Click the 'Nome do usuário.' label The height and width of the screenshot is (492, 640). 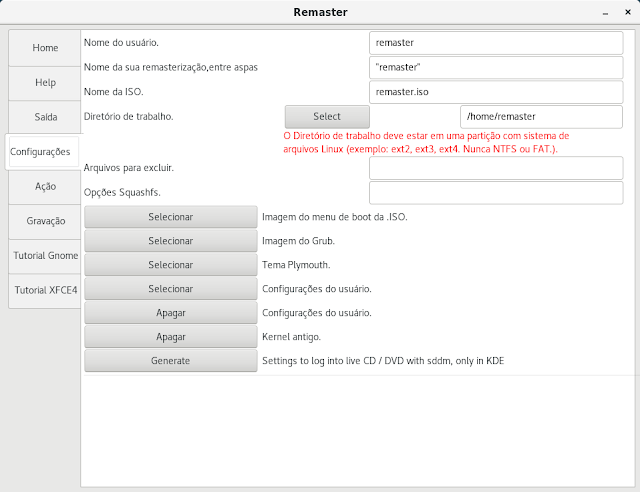121,43
